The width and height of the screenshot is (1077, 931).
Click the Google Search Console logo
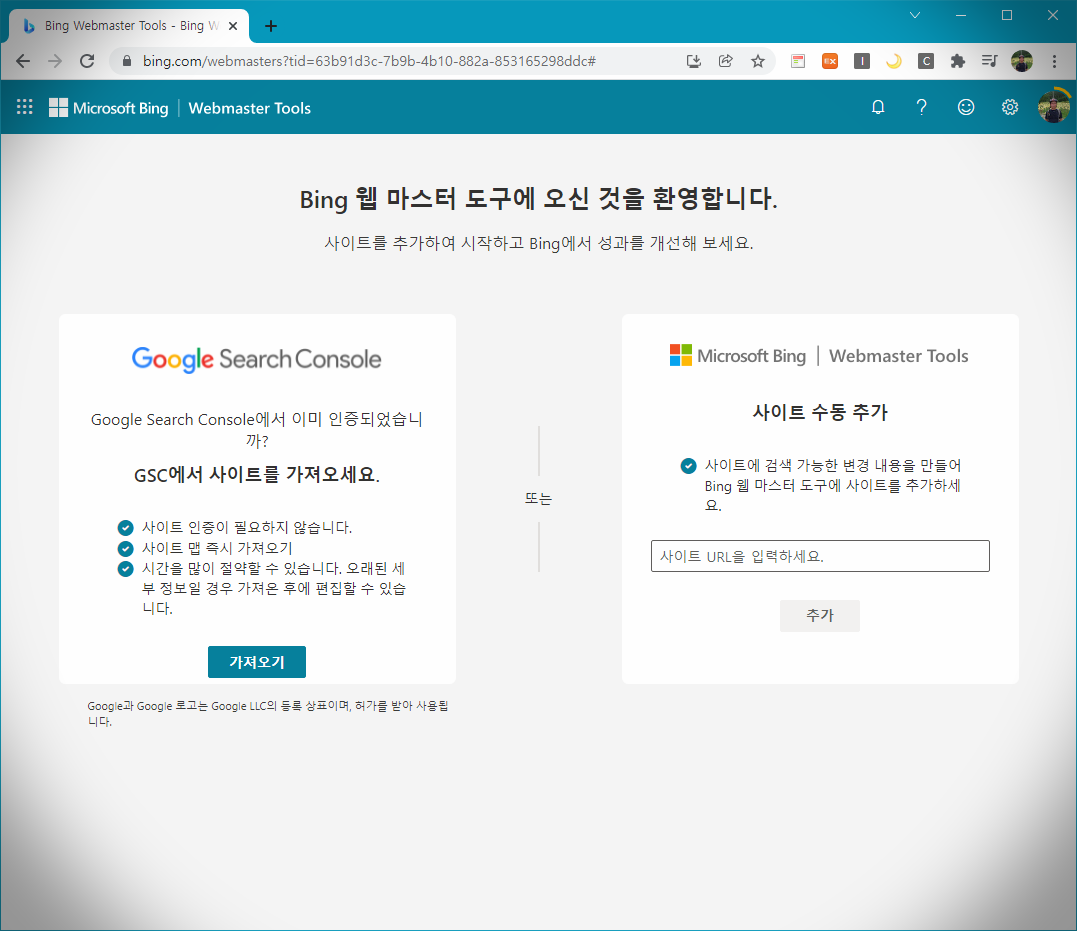point(256,359)
